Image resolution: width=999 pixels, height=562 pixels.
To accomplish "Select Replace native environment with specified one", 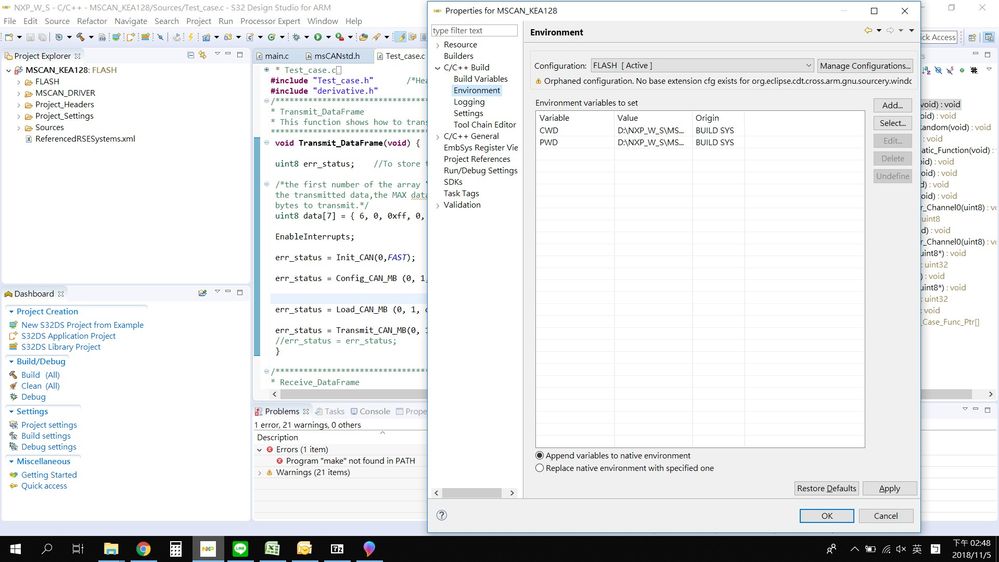I will [540, 468].
